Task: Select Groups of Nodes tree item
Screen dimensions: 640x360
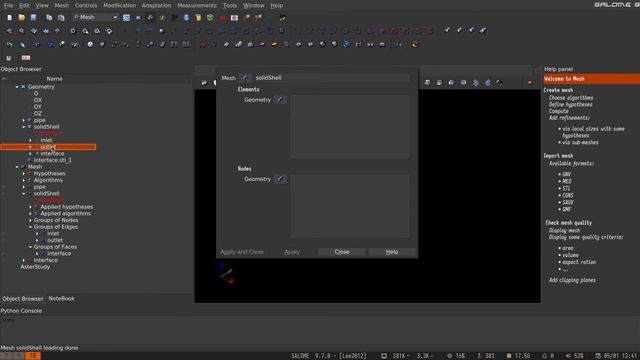Action: click(x=56, y=220)
